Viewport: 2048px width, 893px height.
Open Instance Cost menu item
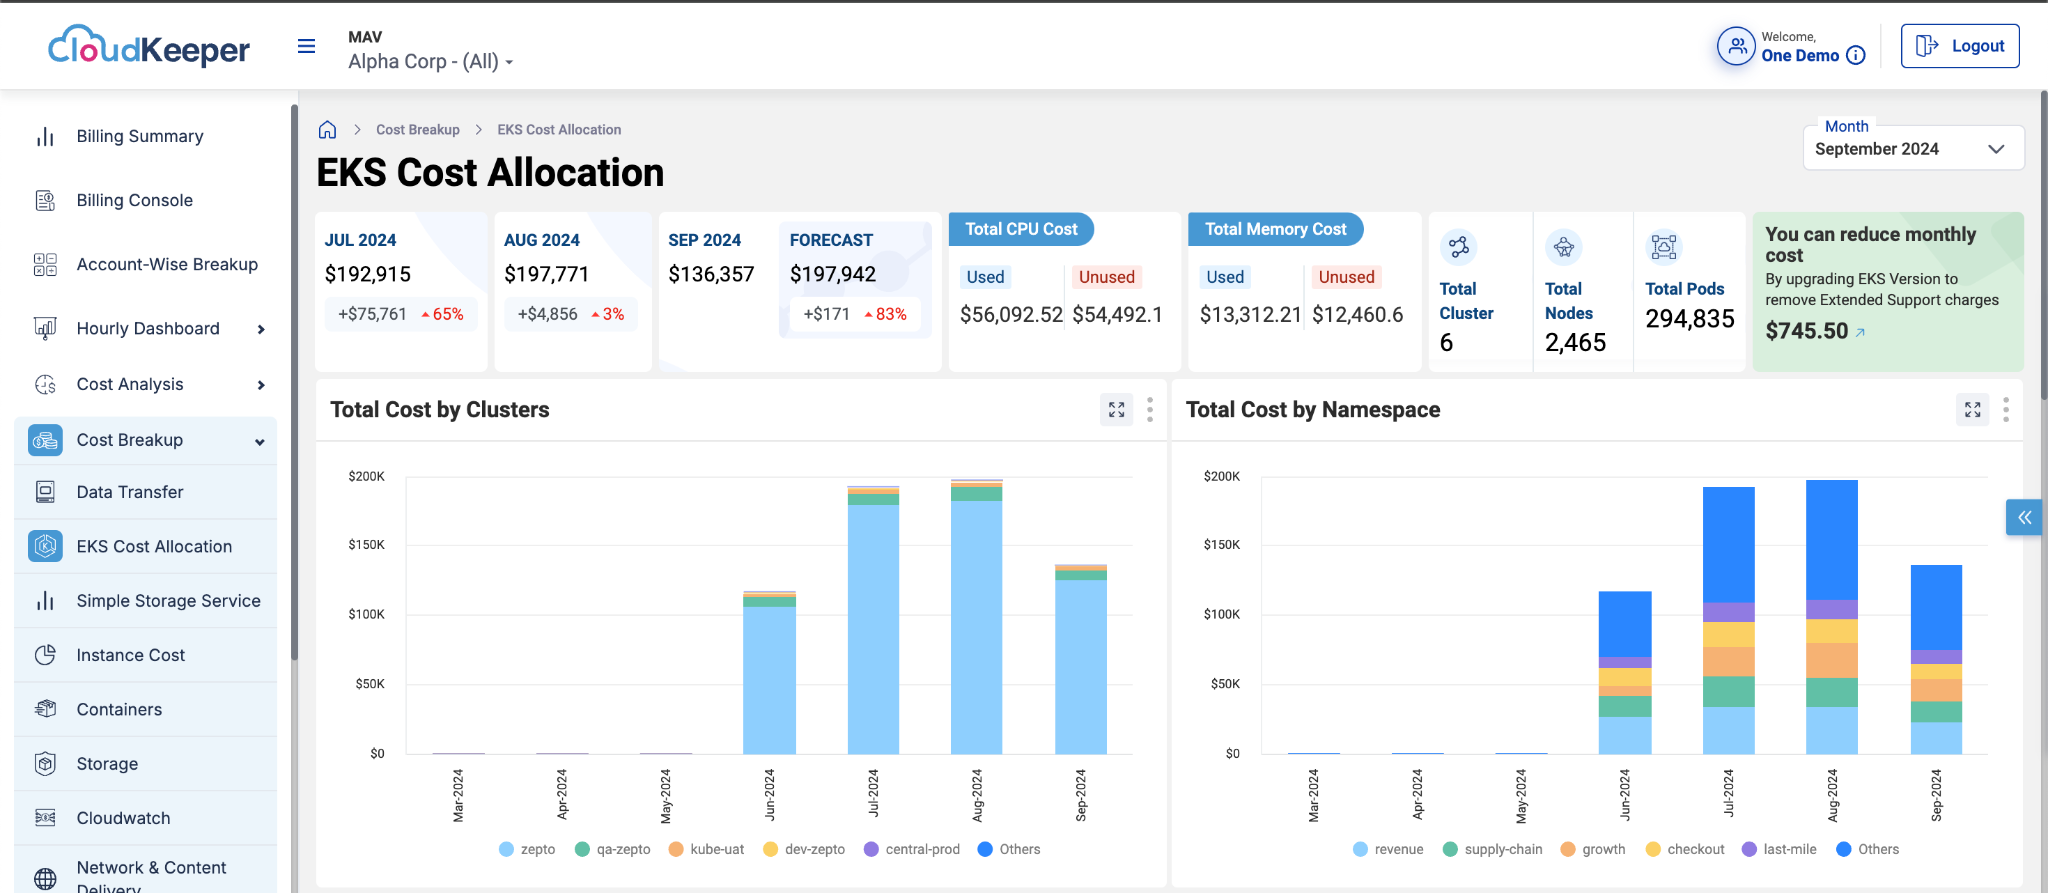(x=146, y=655)
